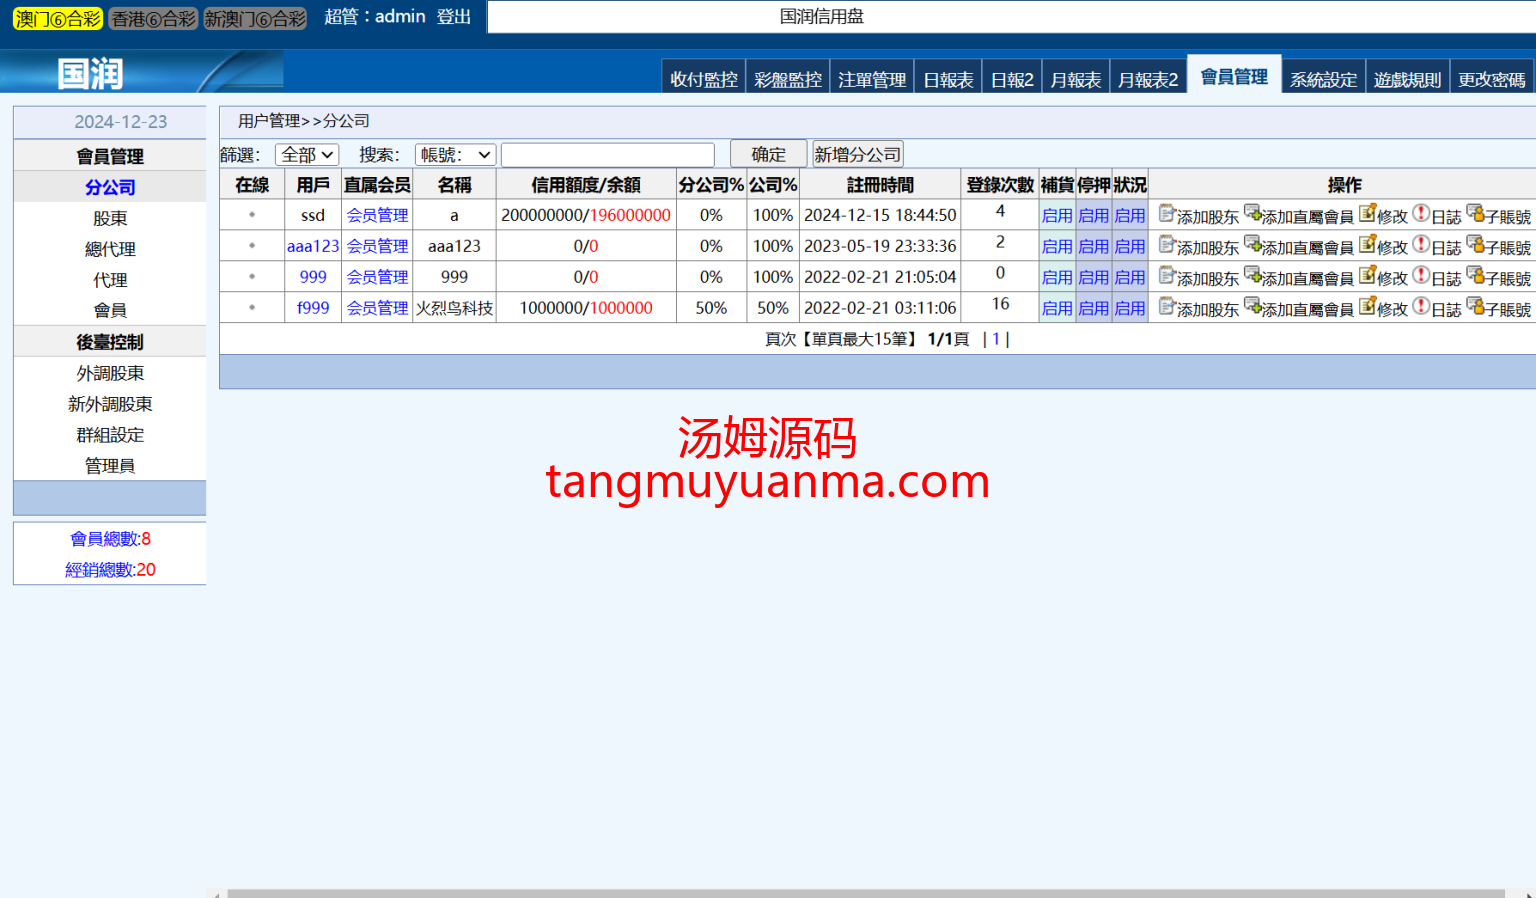Viewport: 1536px width, 898px height.
Task: Click 添加直屬會員 icon for aaa123 row
Action: tap(1252, 245)
